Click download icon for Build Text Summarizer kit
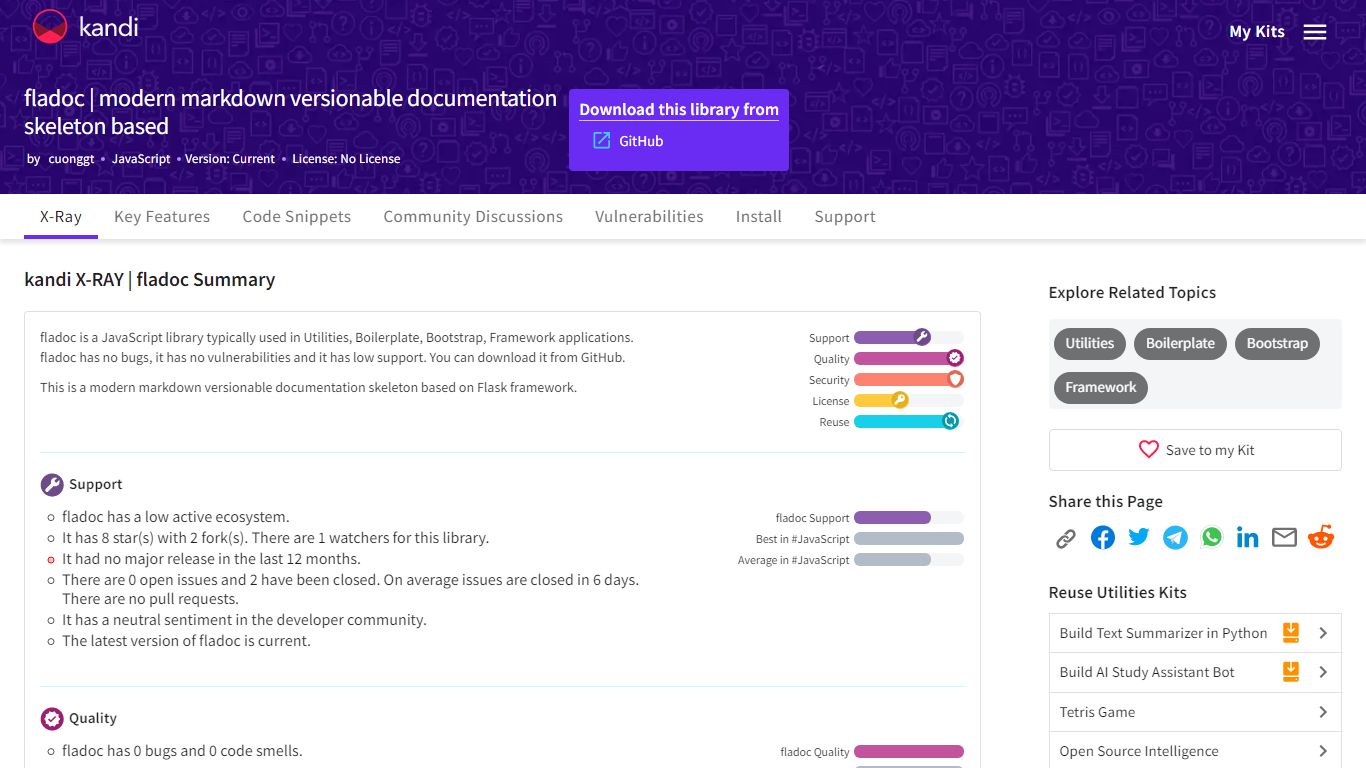 coord(1291,633)
